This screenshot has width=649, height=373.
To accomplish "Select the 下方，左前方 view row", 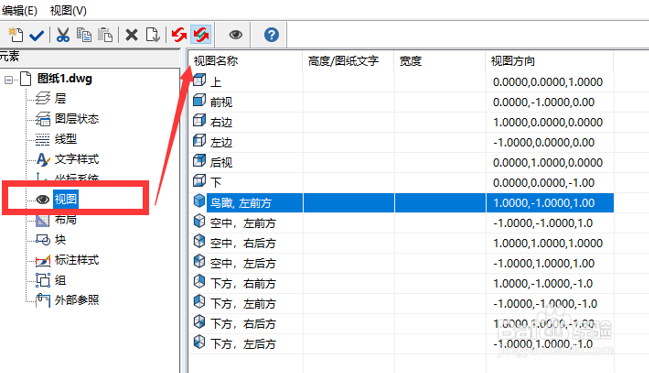I will pyautogui.click(x=401, y=304).
